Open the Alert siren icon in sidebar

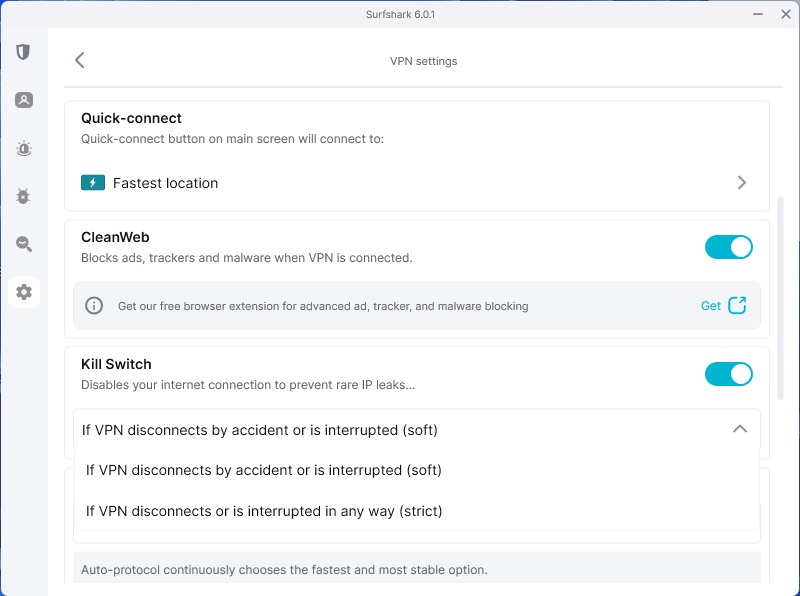pos(23,148)
